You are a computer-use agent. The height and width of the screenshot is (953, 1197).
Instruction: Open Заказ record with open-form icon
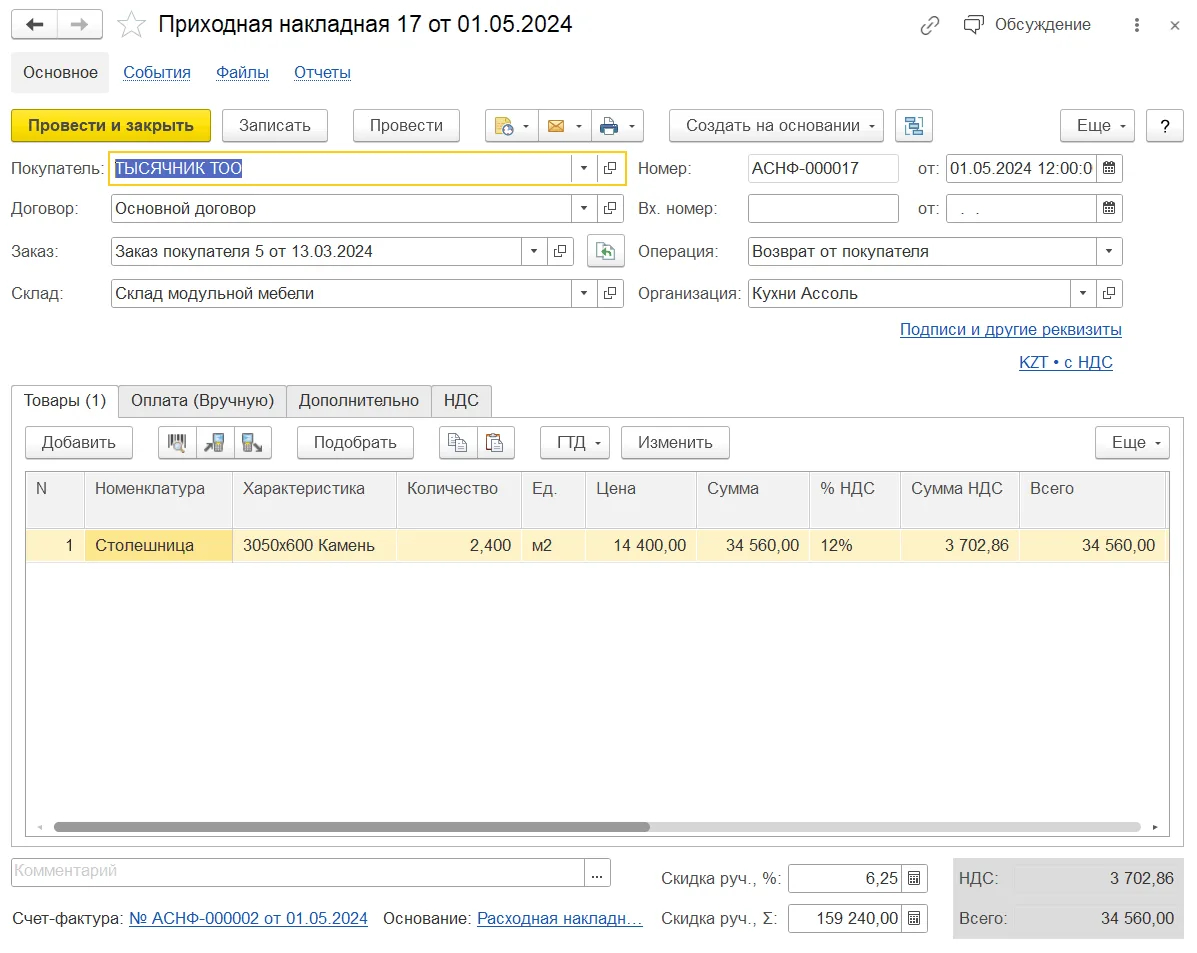[x=560, y=251]
